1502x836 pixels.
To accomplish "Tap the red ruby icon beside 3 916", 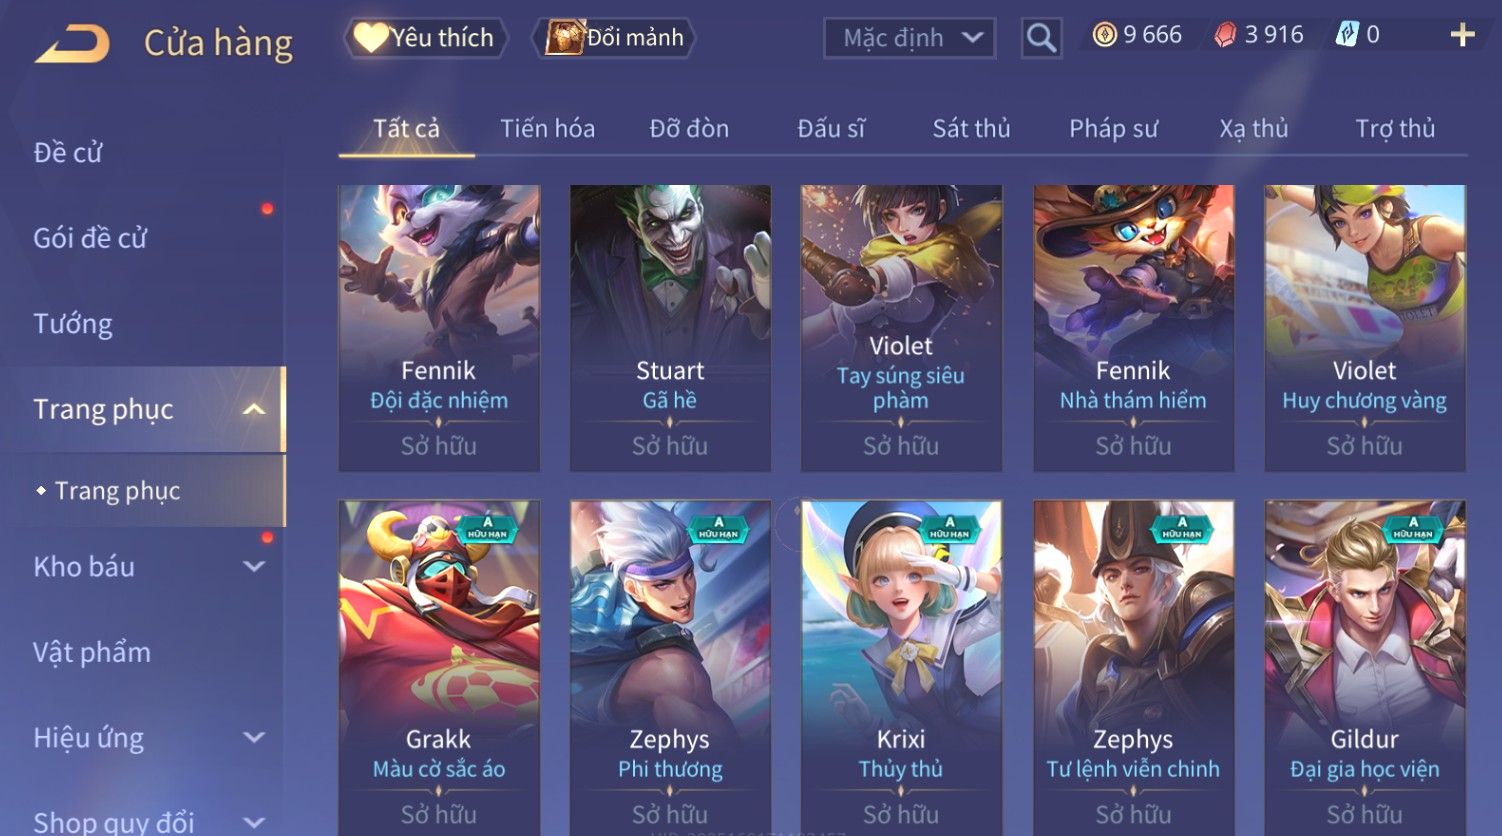I will tap(1225, 35).
